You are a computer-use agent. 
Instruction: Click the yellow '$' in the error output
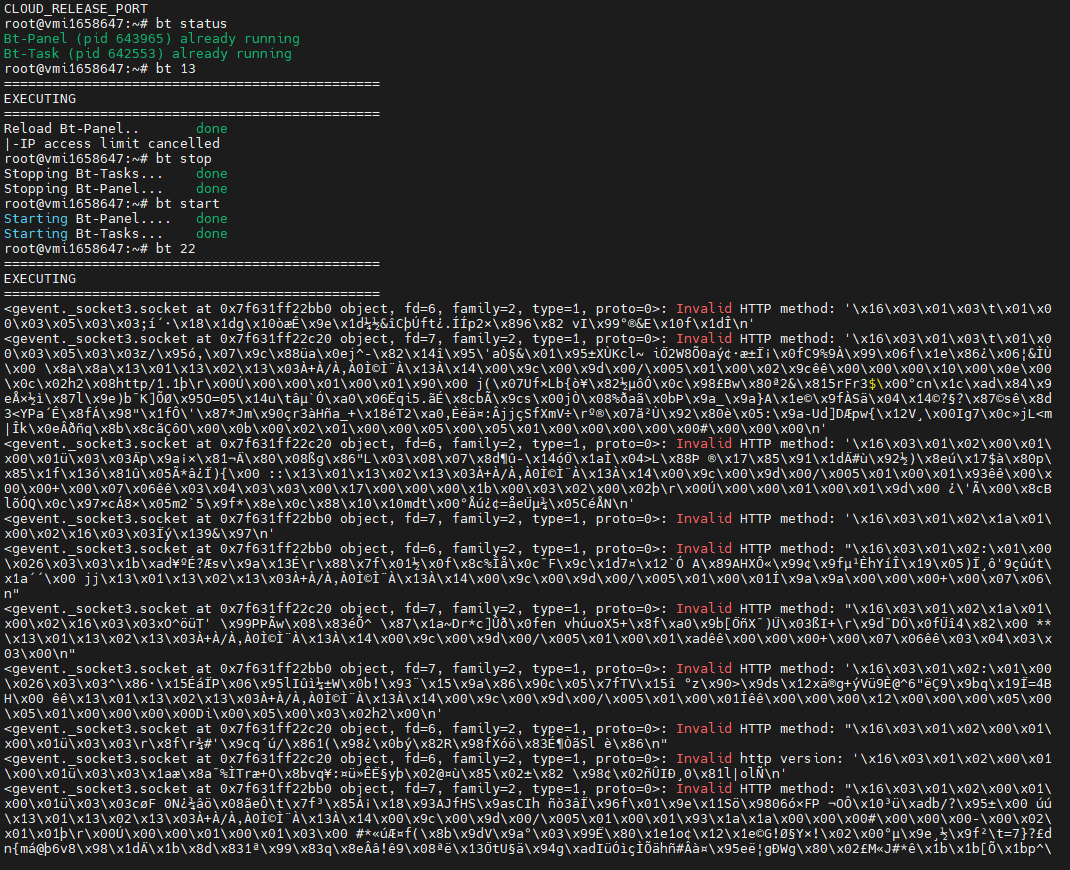872,384
